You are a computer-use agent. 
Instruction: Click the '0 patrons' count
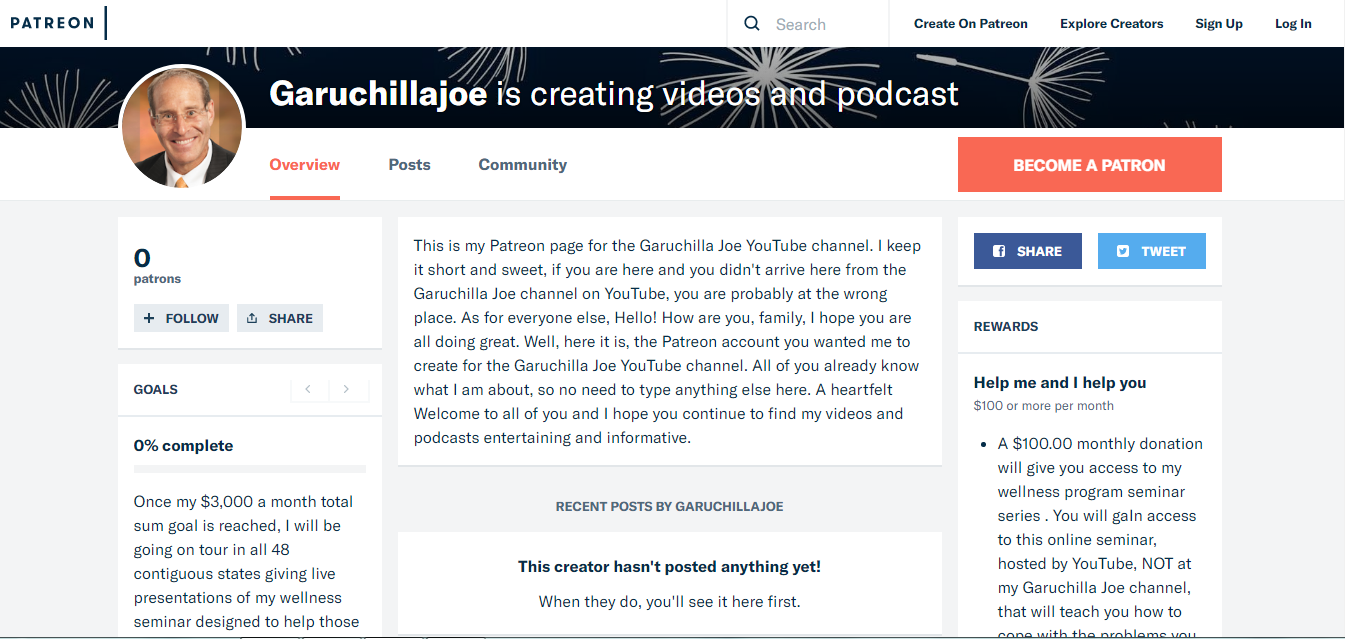click(157, 266)
